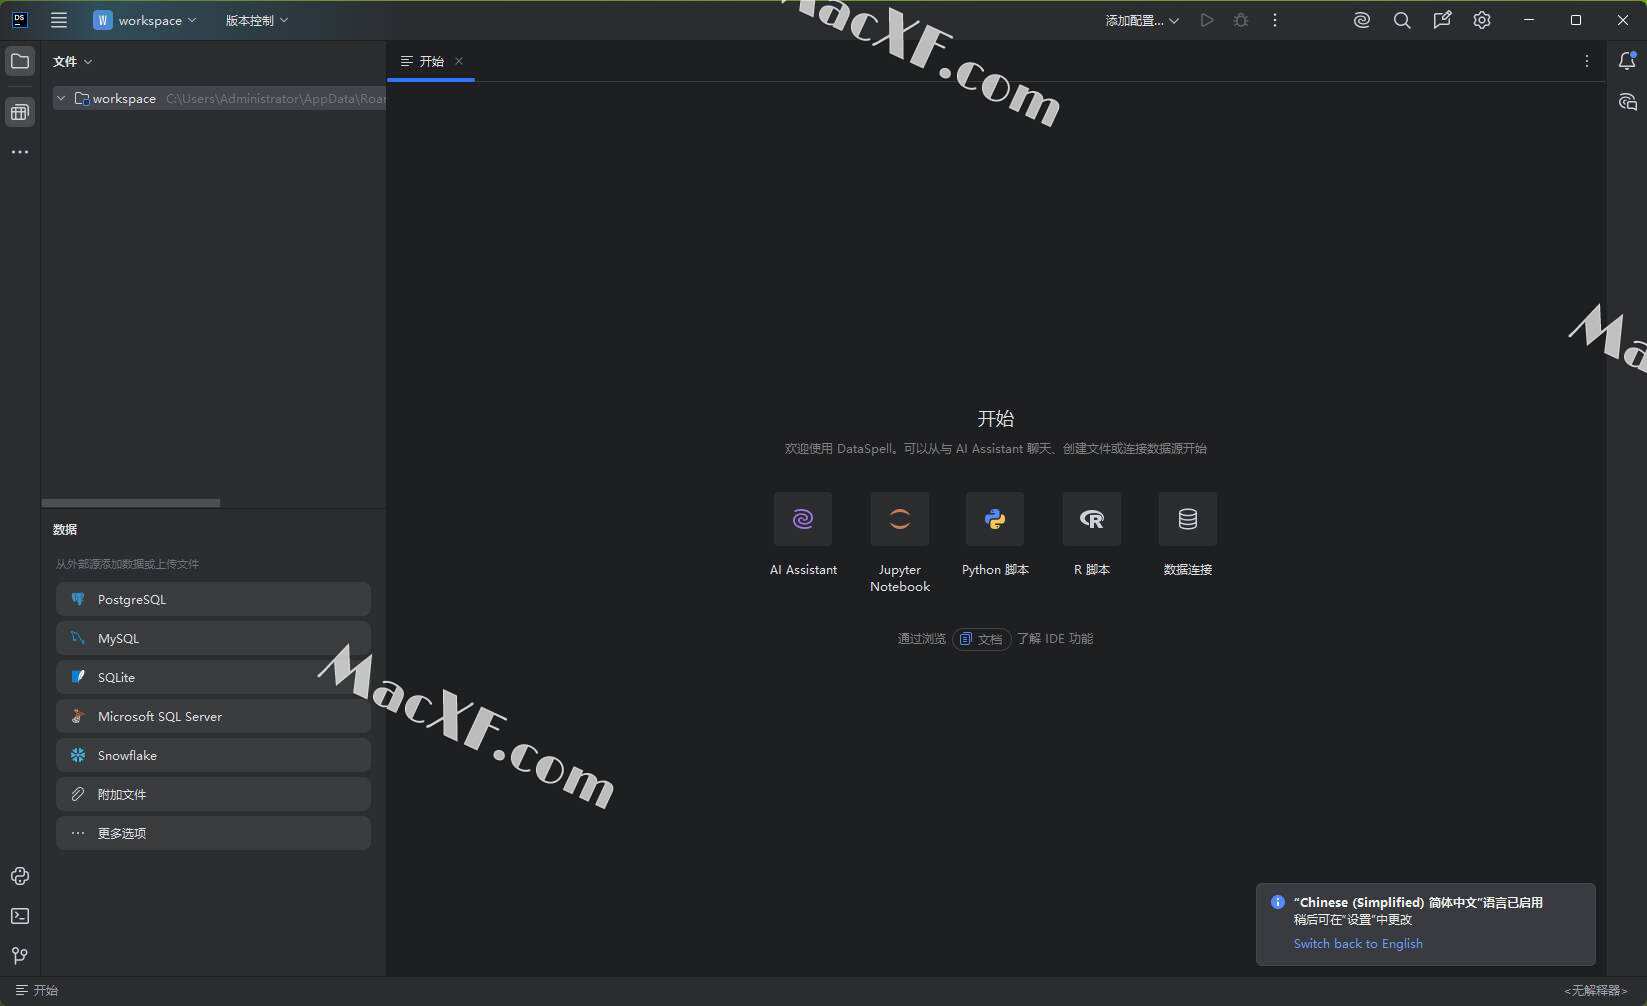Open the Git tool window
The height and width of the screenshot is (1006, 1647).
pyautogui.click(x=20, y=956)
